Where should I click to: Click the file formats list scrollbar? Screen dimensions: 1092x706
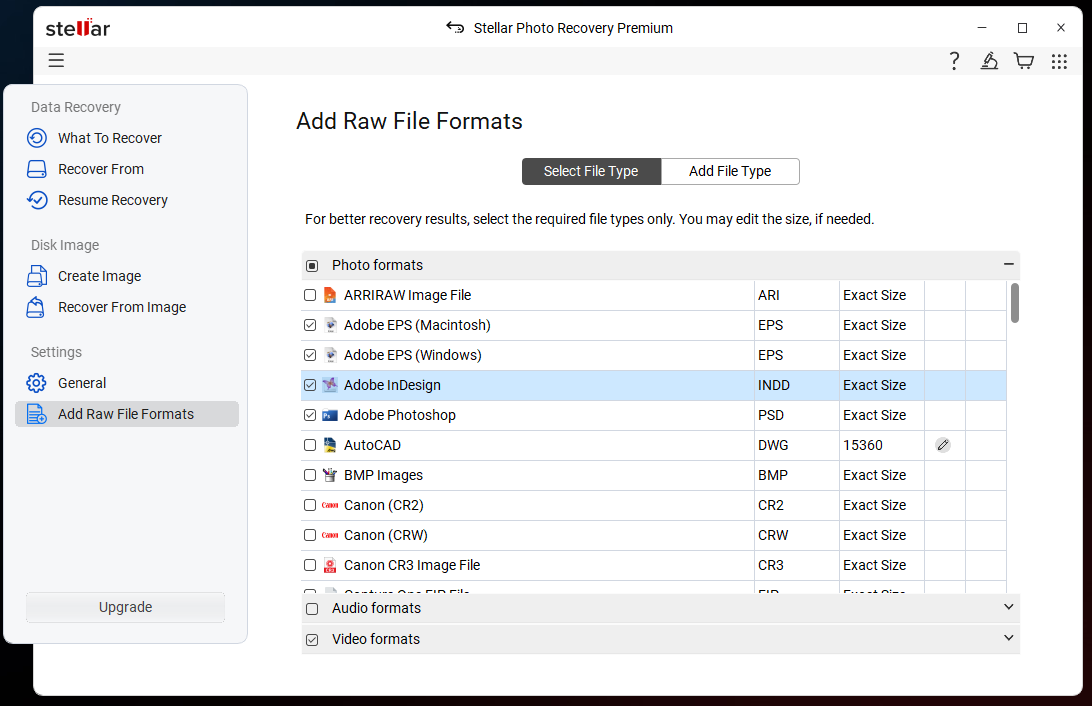1015,303
